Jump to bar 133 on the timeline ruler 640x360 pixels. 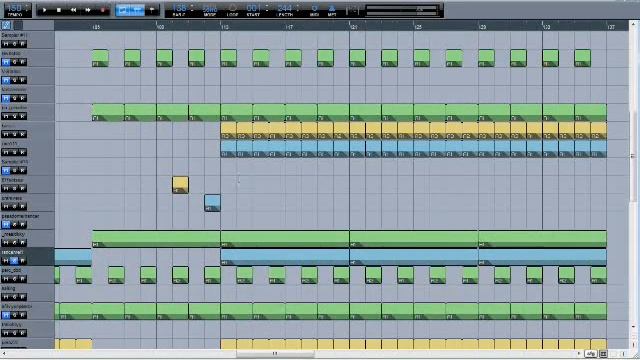[x=547, y=27]
